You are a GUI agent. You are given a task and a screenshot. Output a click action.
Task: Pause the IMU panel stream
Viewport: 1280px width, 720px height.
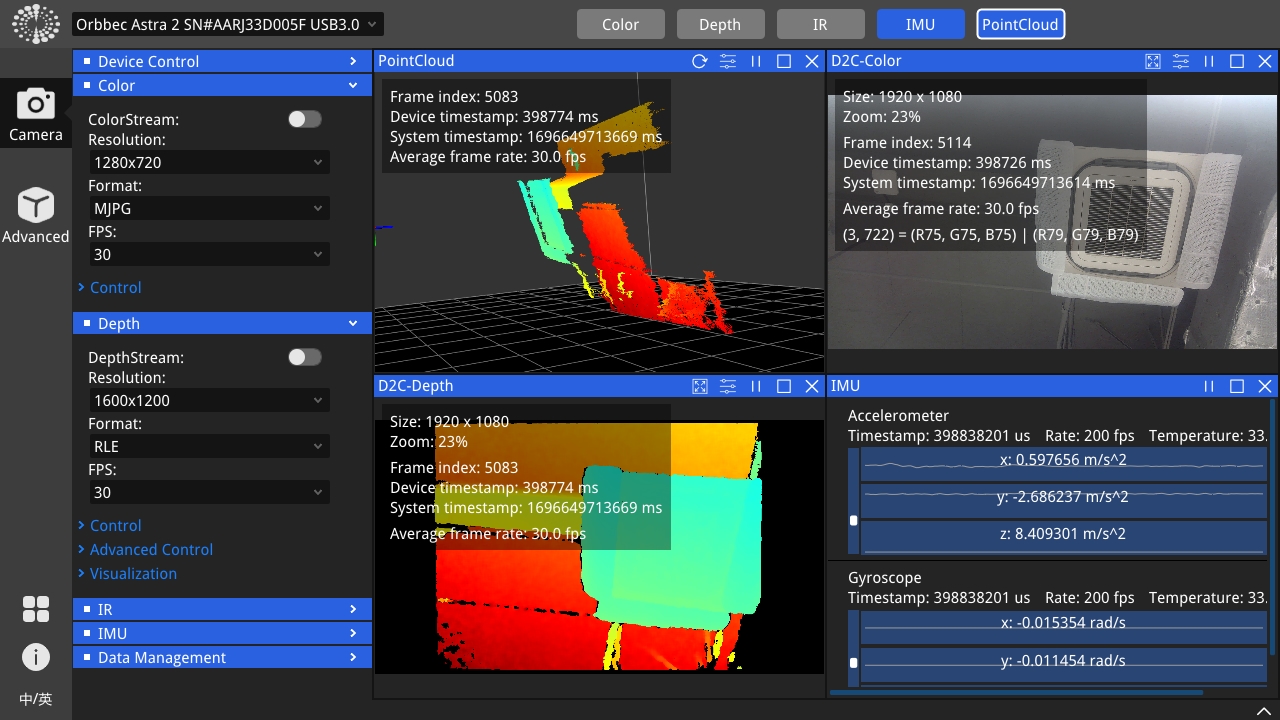[1209, 386]
